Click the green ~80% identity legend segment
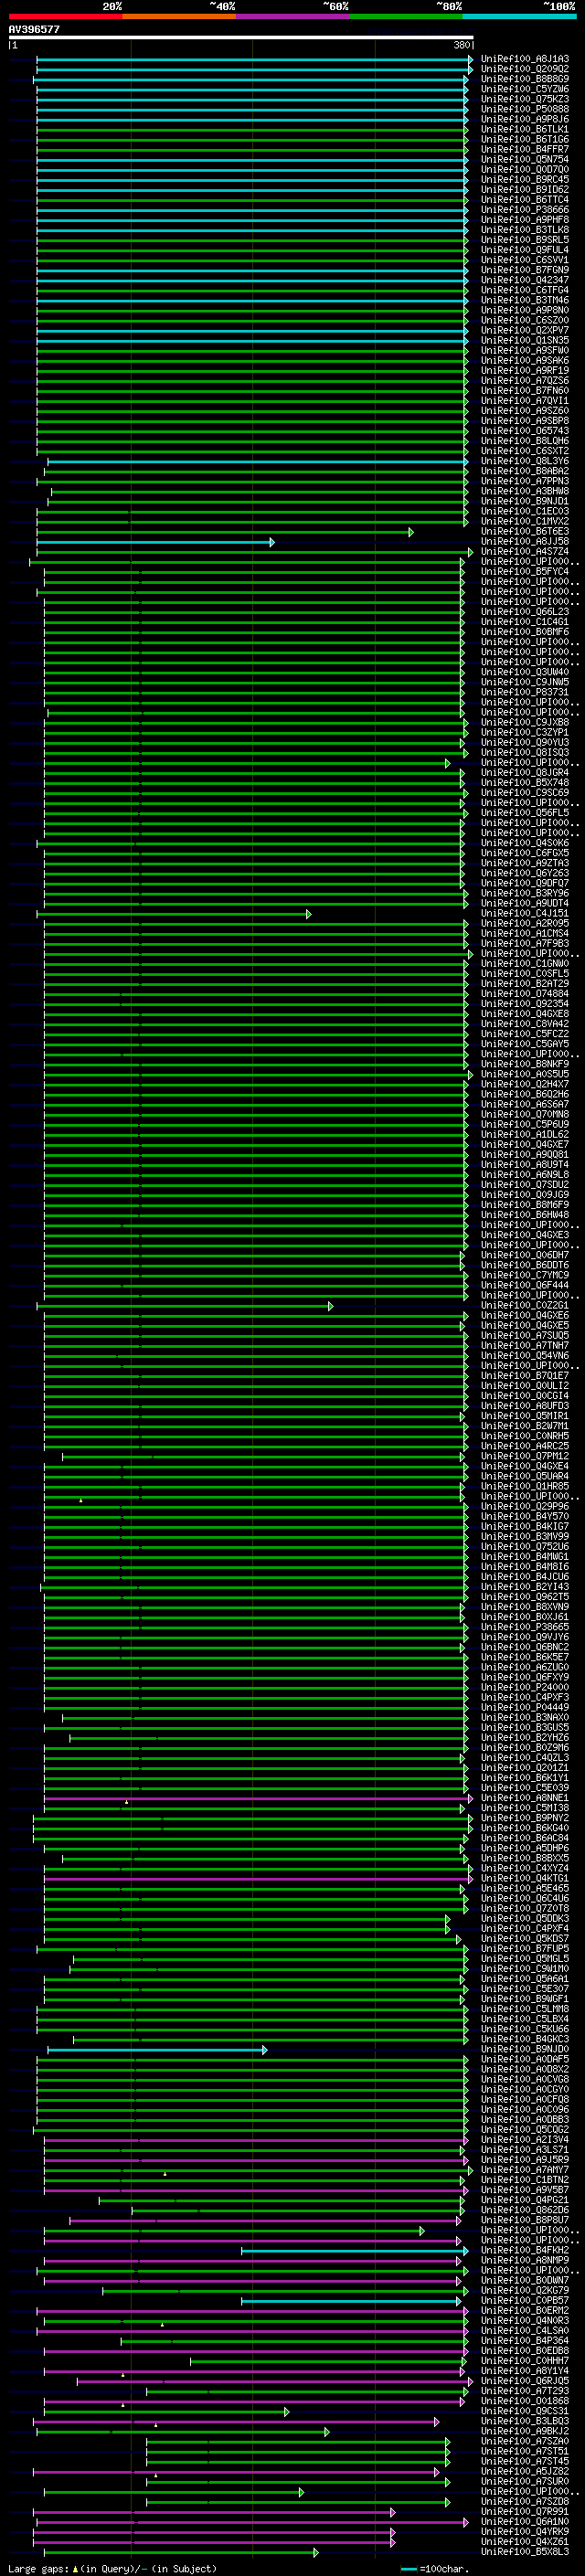Viewport: 585px width, 2576px height. (406, 16)
